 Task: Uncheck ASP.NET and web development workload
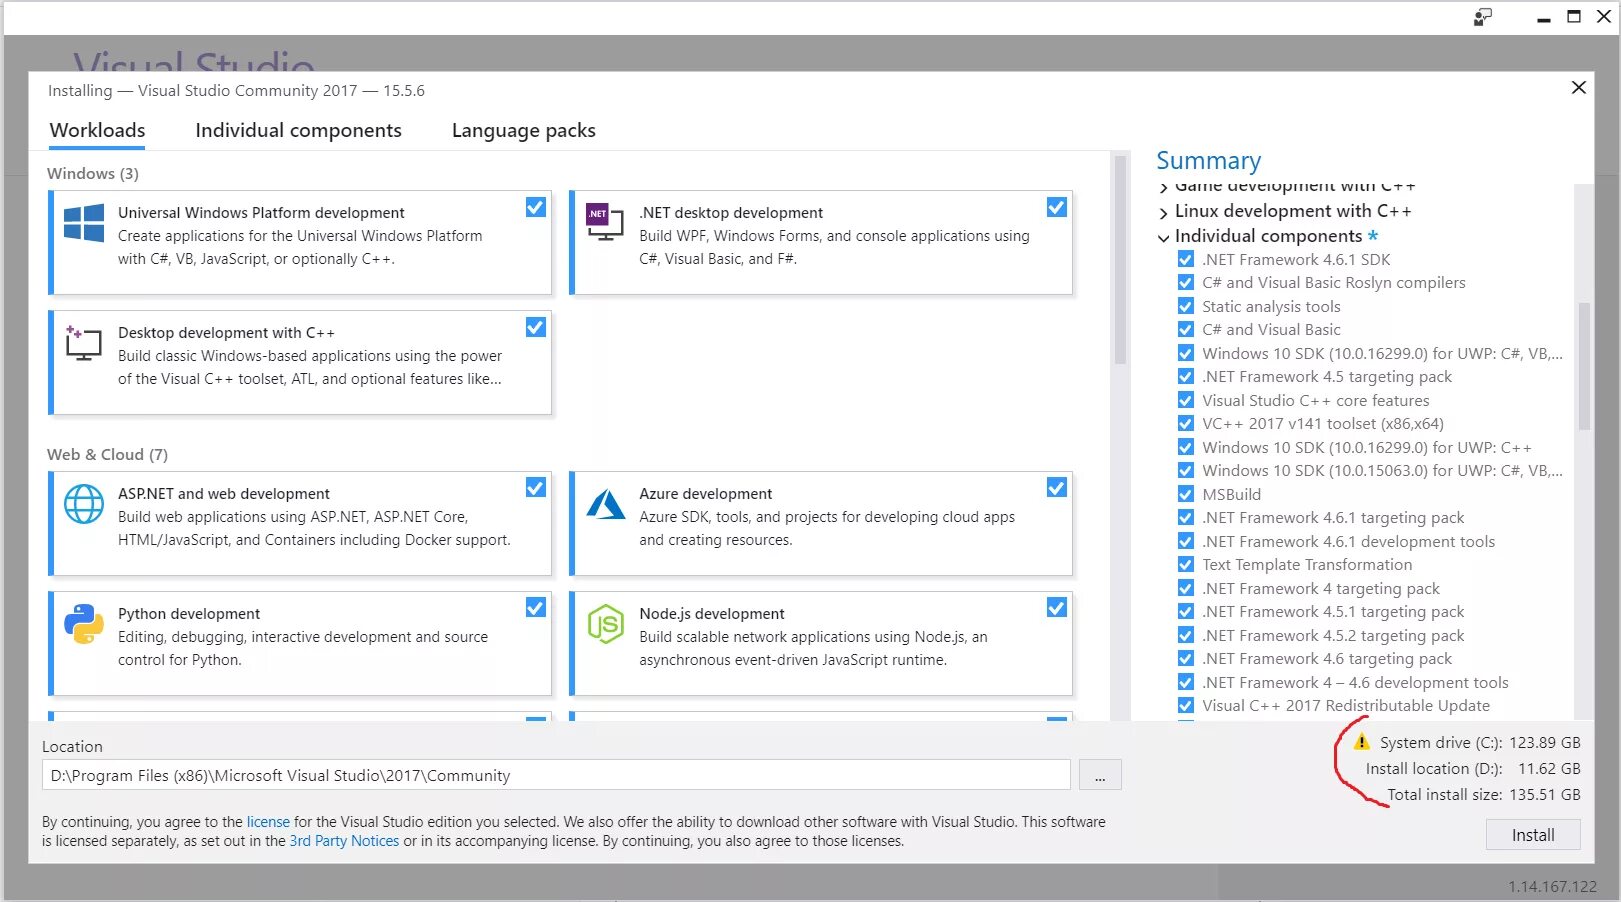(x=536, y=487)
